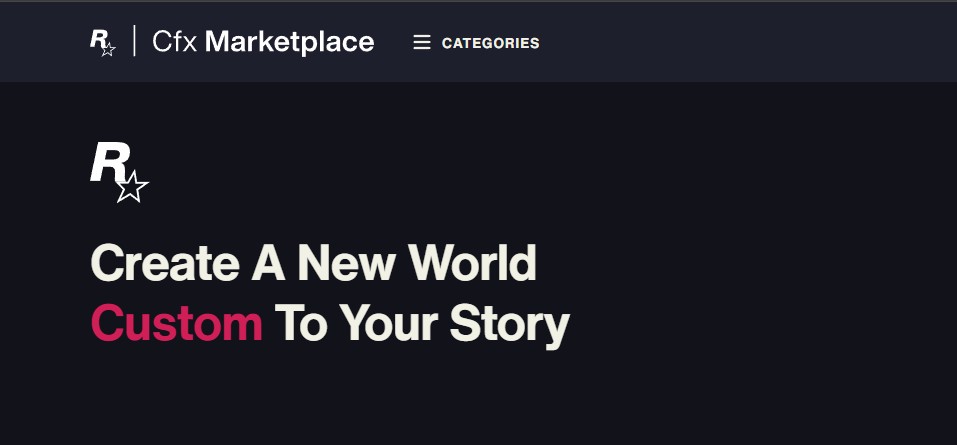957x445 pixels.
Task: Click the word "Cfx" in the header
Action: tap(175, 42)
